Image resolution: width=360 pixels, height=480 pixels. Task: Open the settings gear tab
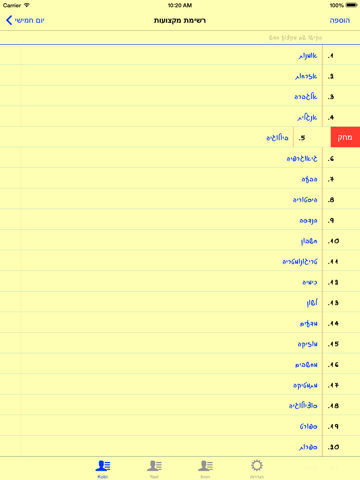click(x=257, y=469)
